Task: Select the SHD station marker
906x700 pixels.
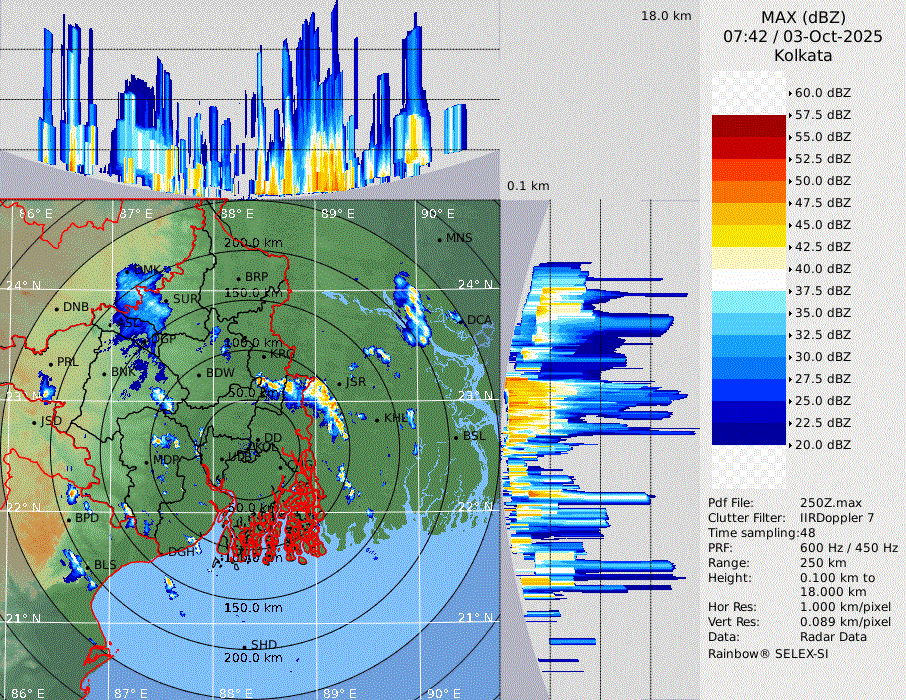Action: click(244, 646)
